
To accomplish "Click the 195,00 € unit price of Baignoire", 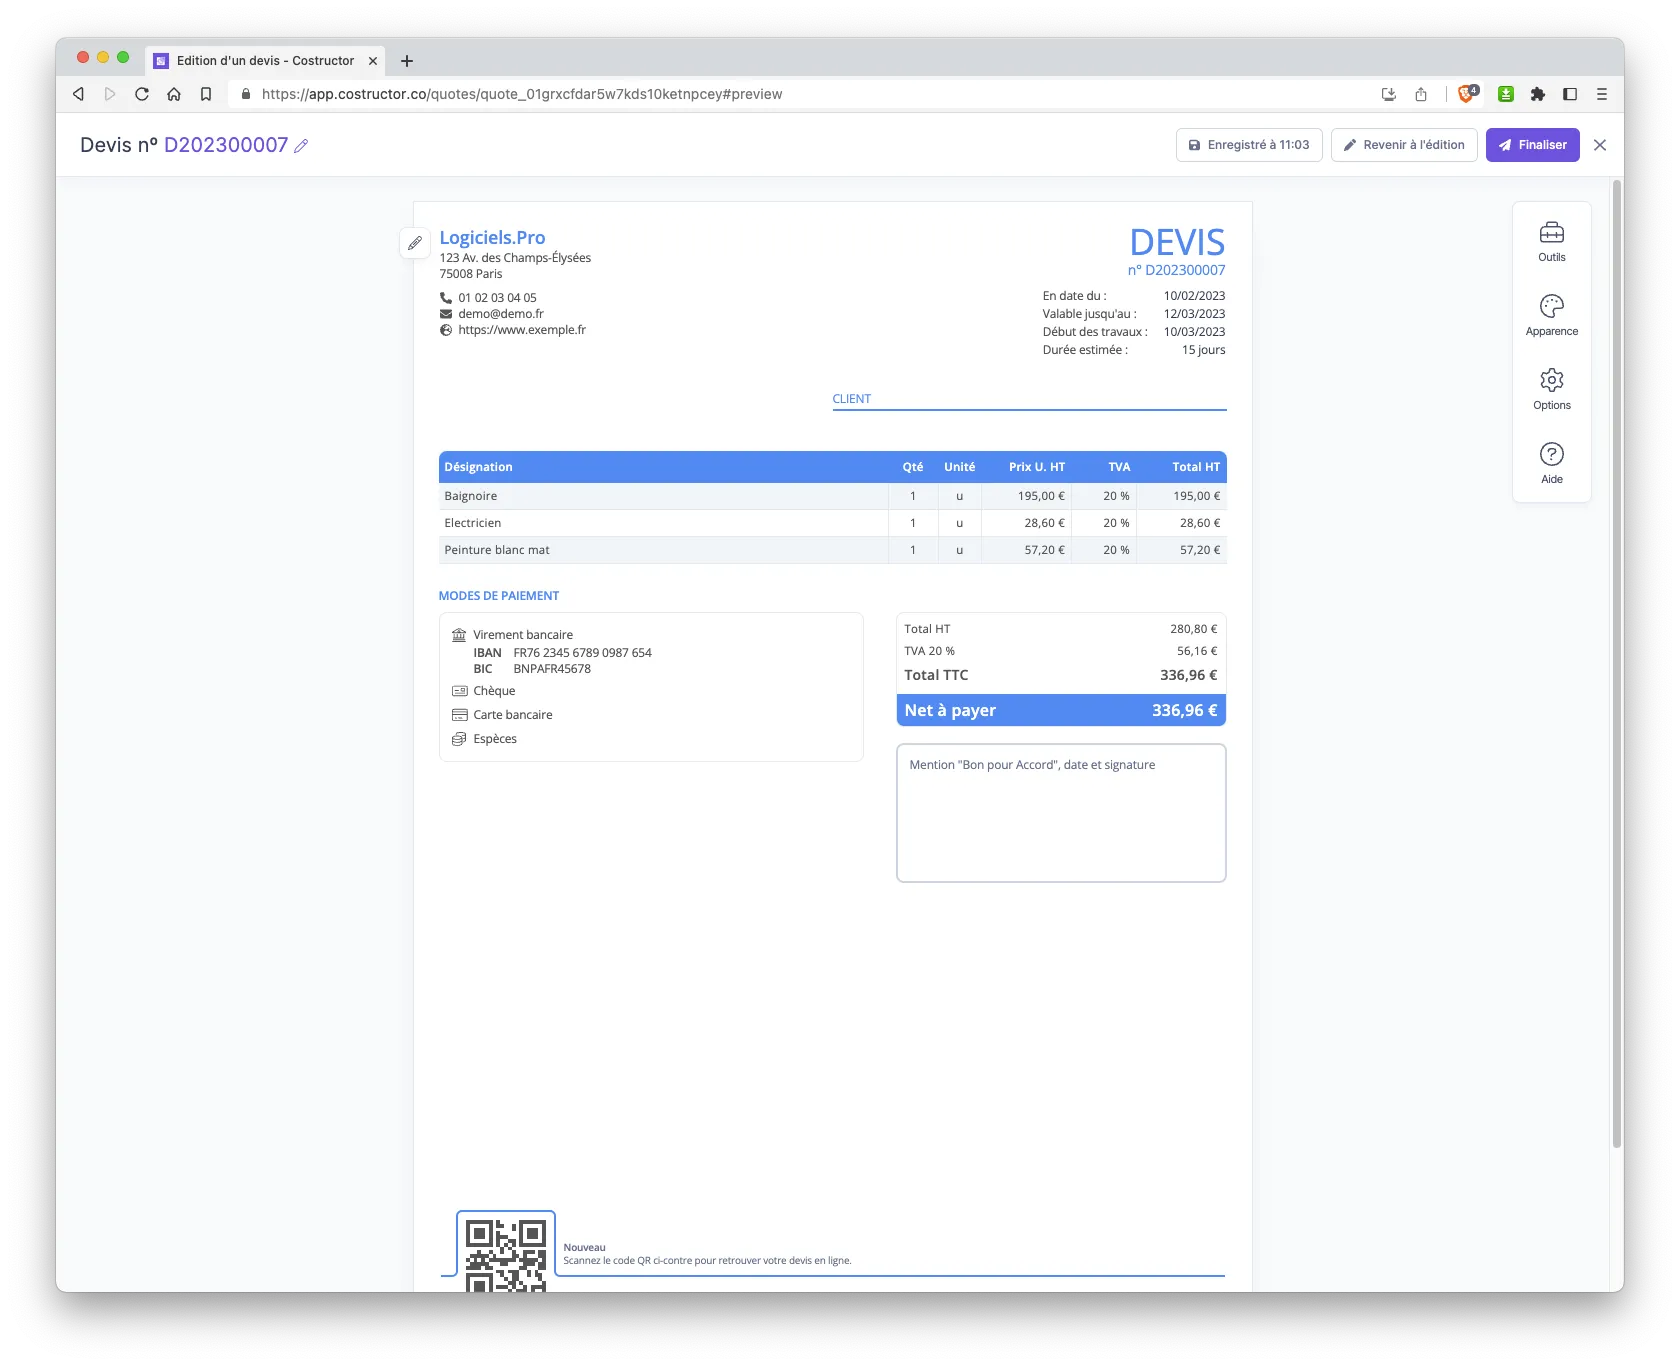I will coord(1041,496).
